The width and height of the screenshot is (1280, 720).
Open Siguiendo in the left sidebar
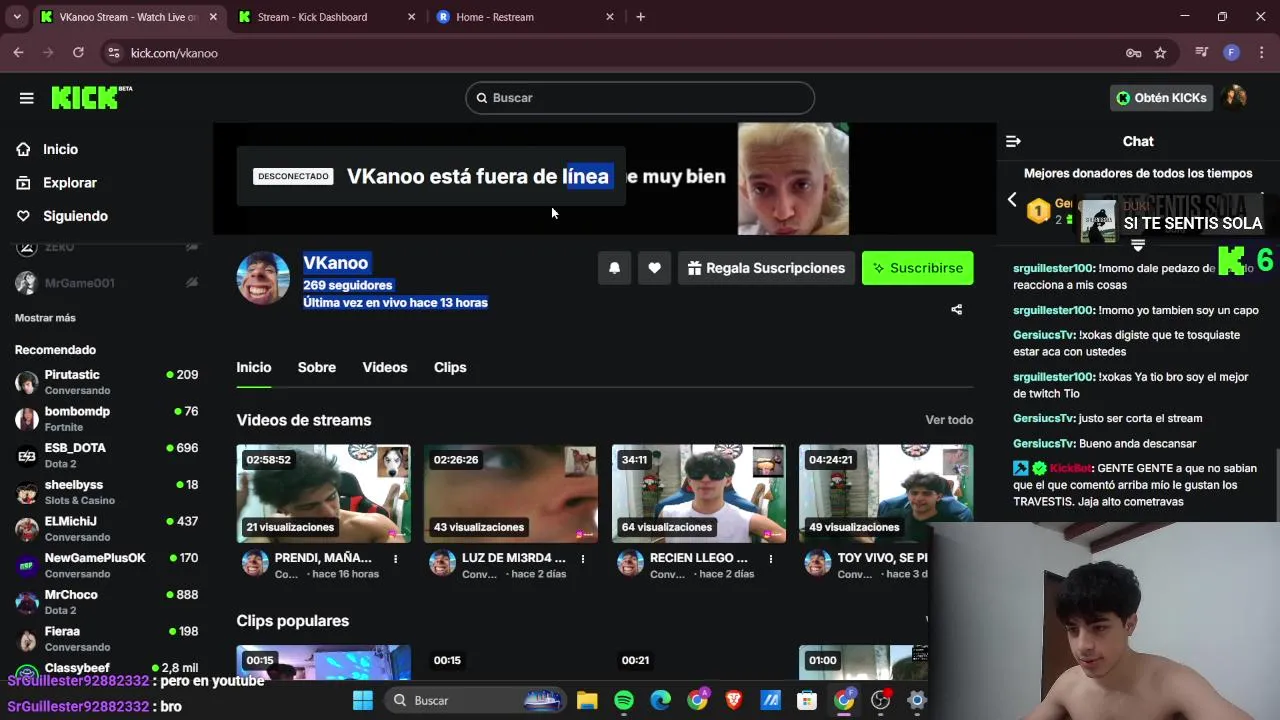click(x=75, y=216)
